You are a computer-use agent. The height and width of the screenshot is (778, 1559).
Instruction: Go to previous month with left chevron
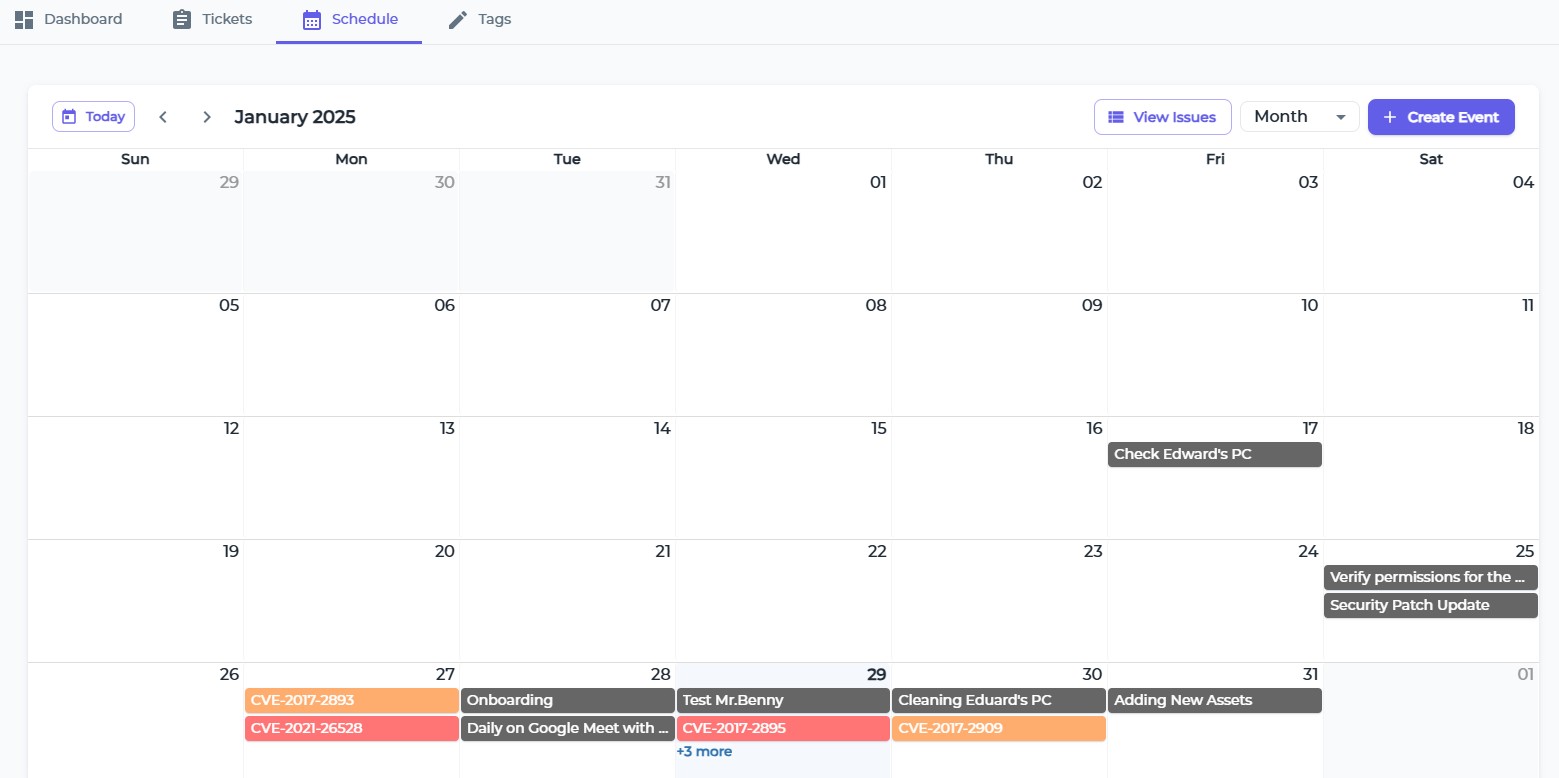(163, 117)
